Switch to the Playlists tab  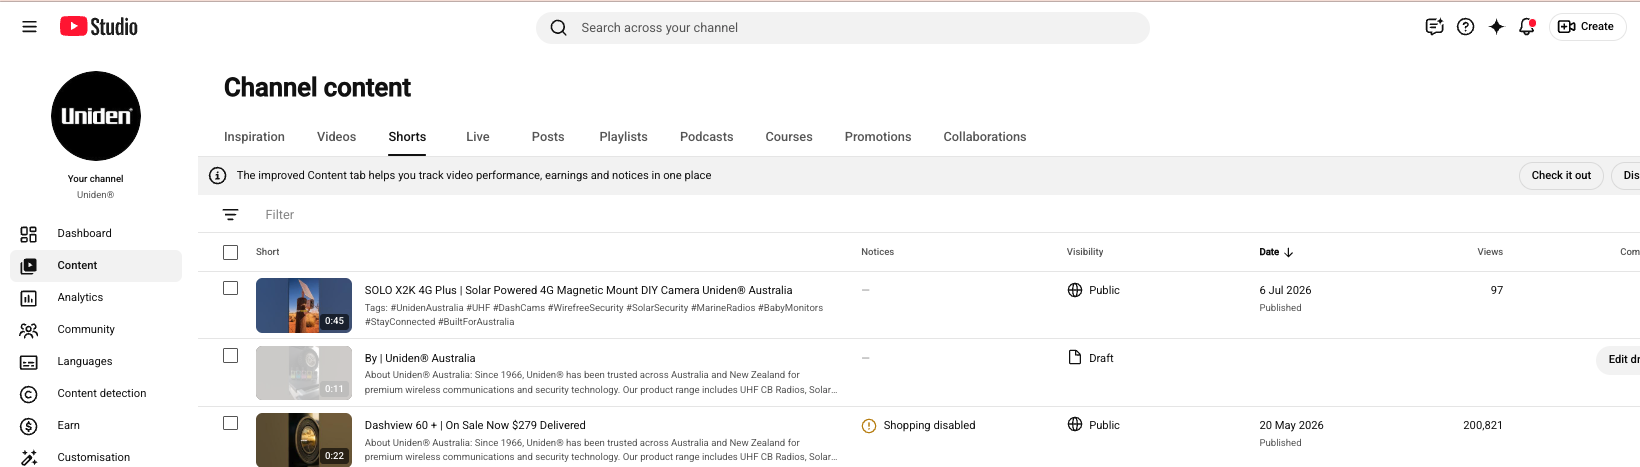point(623,137)
